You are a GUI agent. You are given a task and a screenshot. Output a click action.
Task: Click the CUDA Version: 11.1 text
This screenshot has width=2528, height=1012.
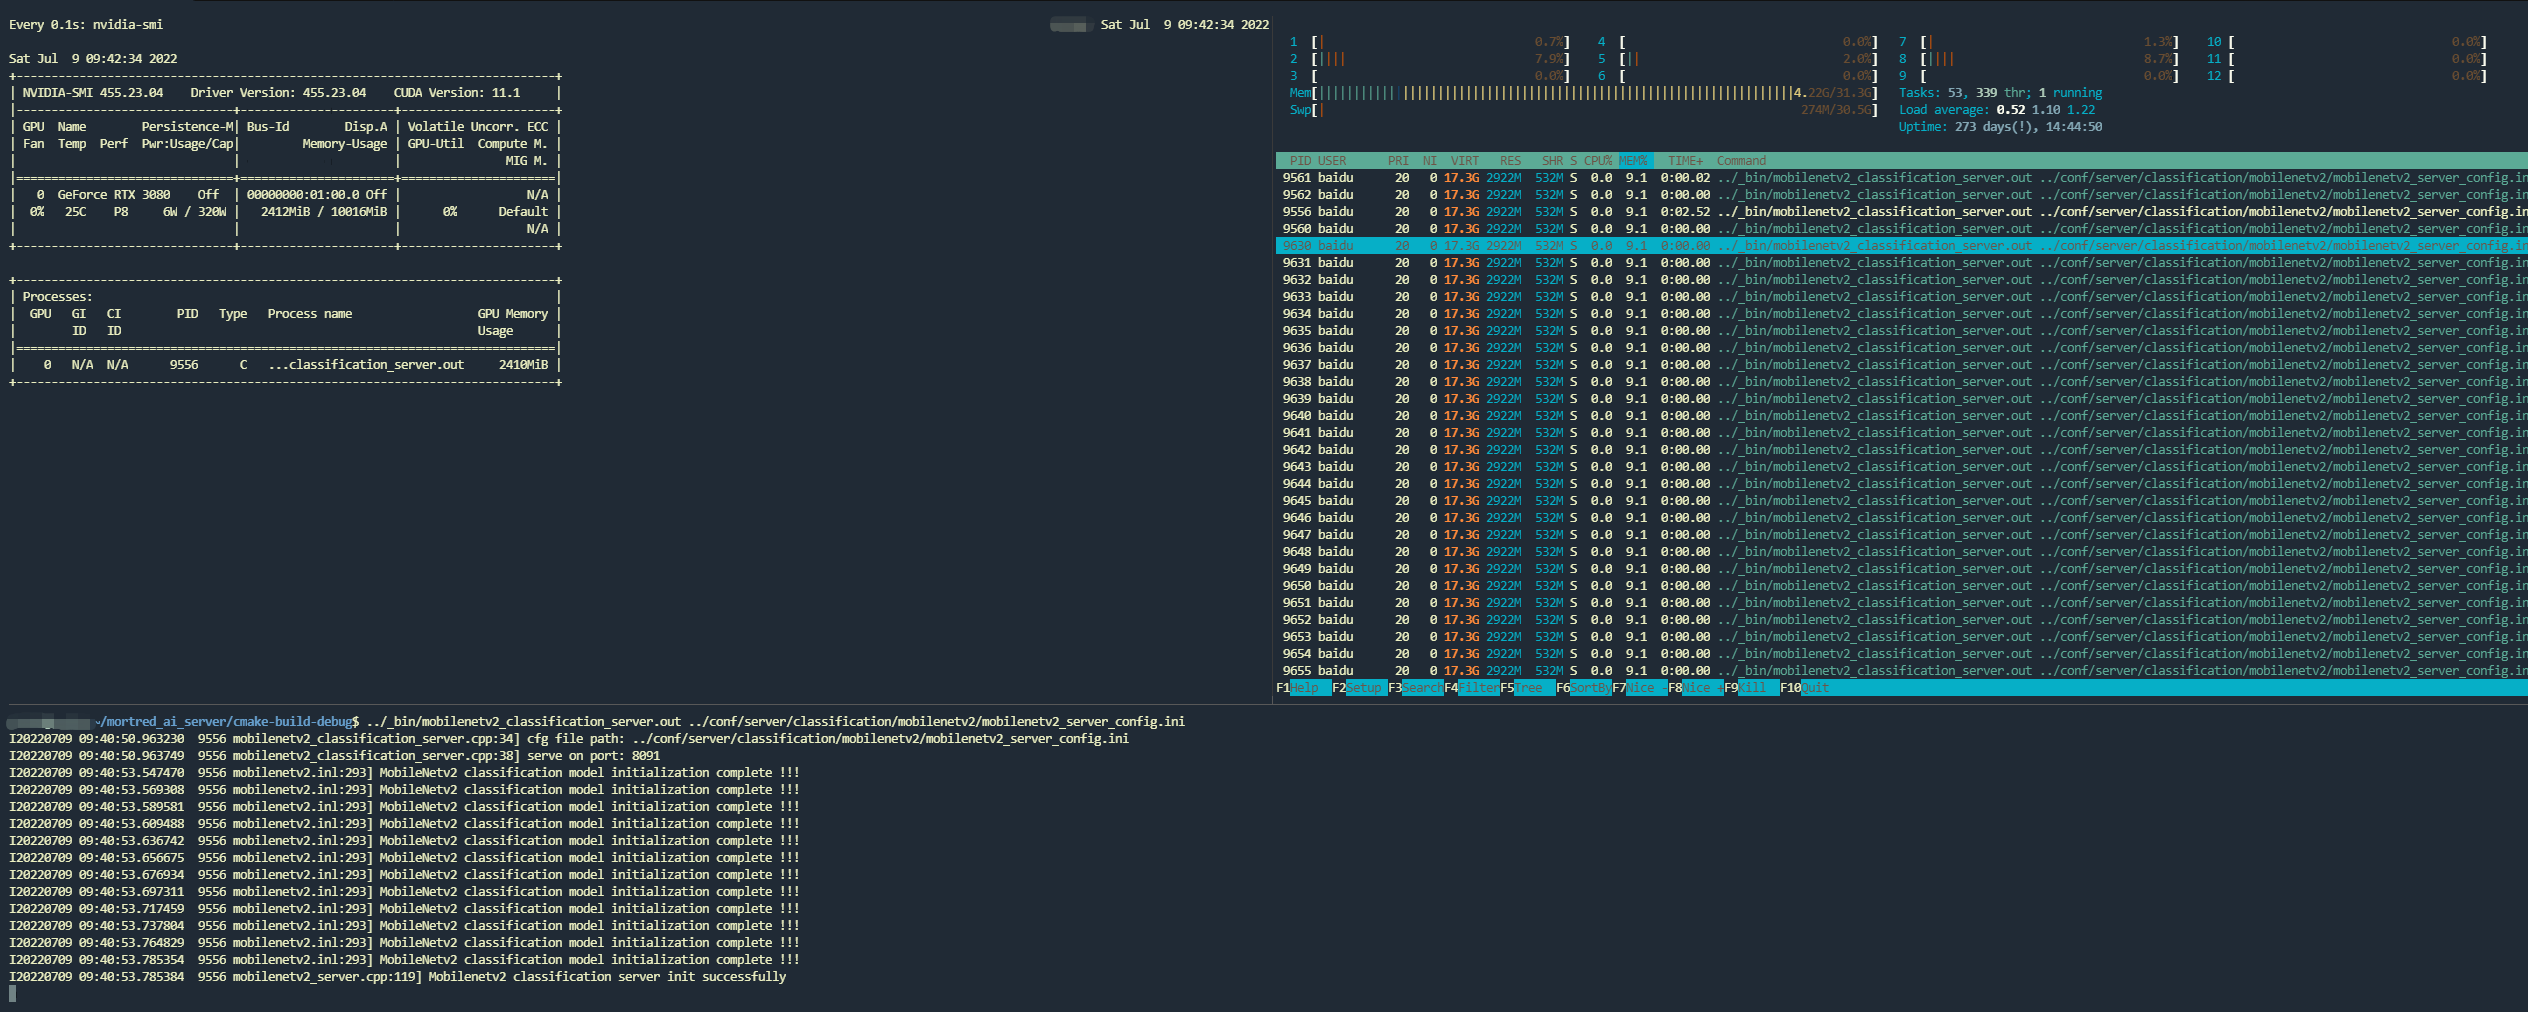click(x=457, y=93)
